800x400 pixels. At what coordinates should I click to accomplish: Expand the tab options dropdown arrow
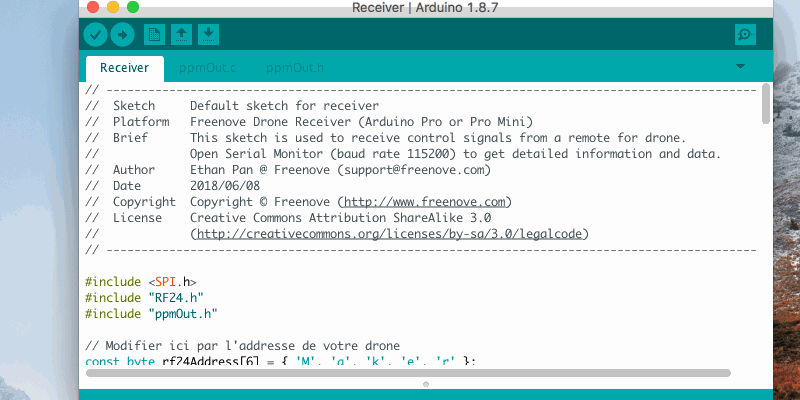click(740, 66)
